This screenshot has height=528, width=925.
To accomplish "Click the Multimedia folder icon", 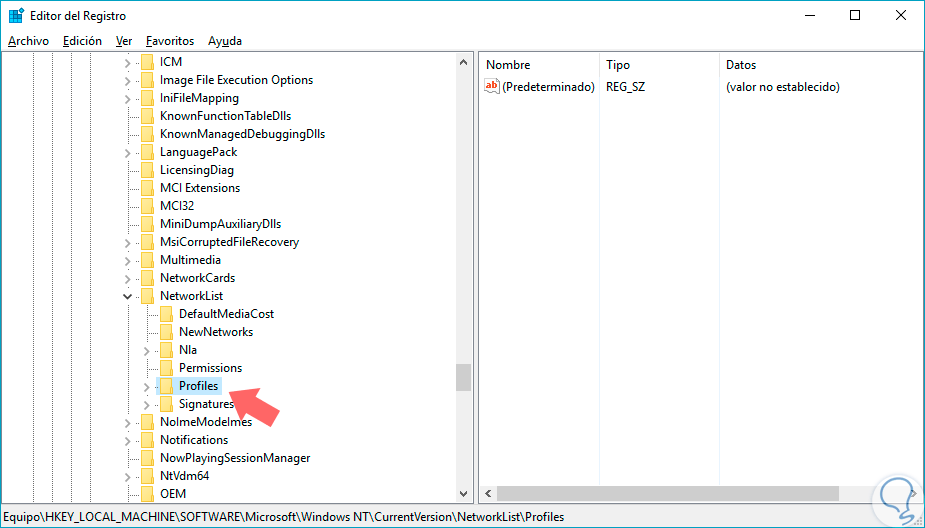I will 147,260.
